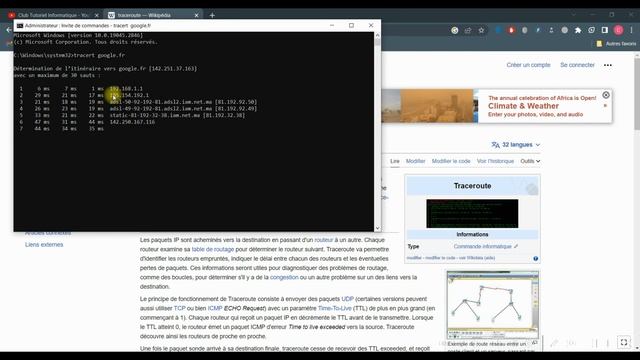Open the Outils dropdown menu

[530, 161]
